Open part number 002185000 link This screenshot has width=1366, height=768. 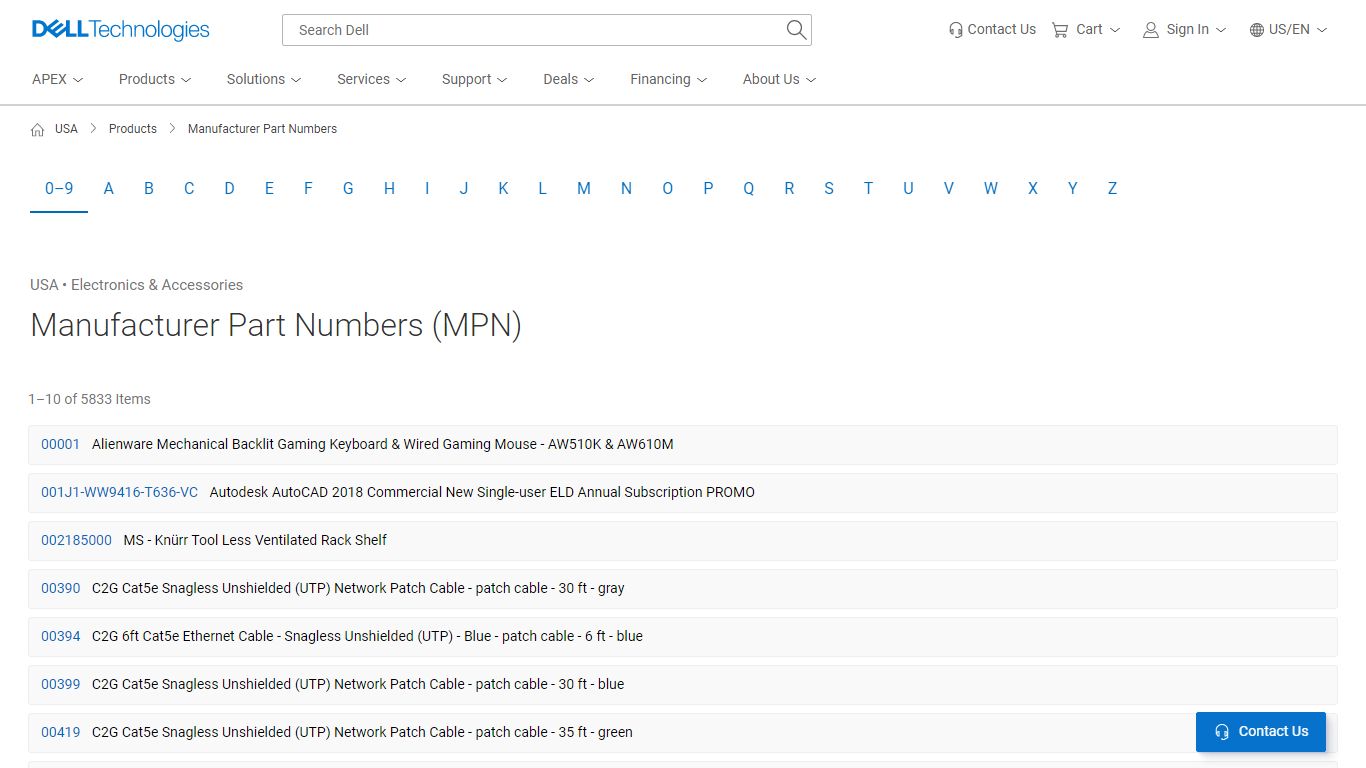(x=76, y=540)
